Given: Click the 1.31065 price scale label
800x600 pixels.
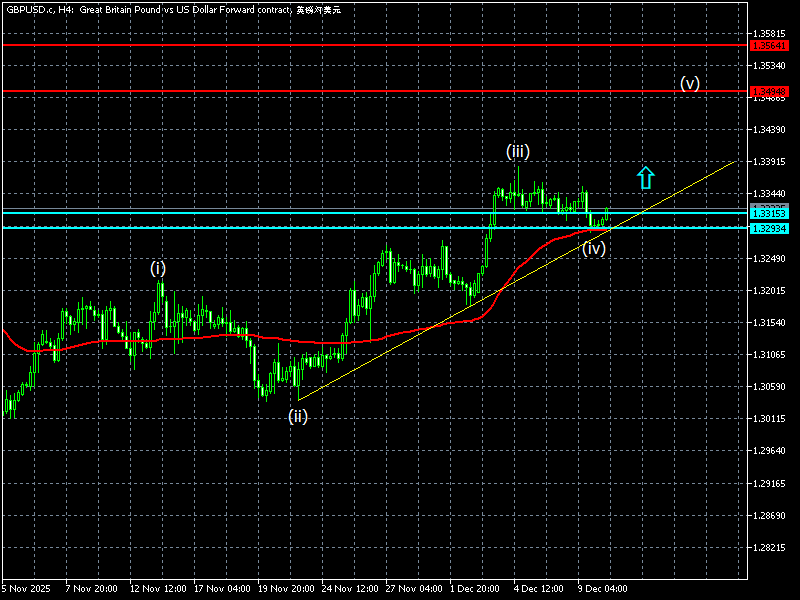Looking at the screenshot, I should tap(769, 355).
